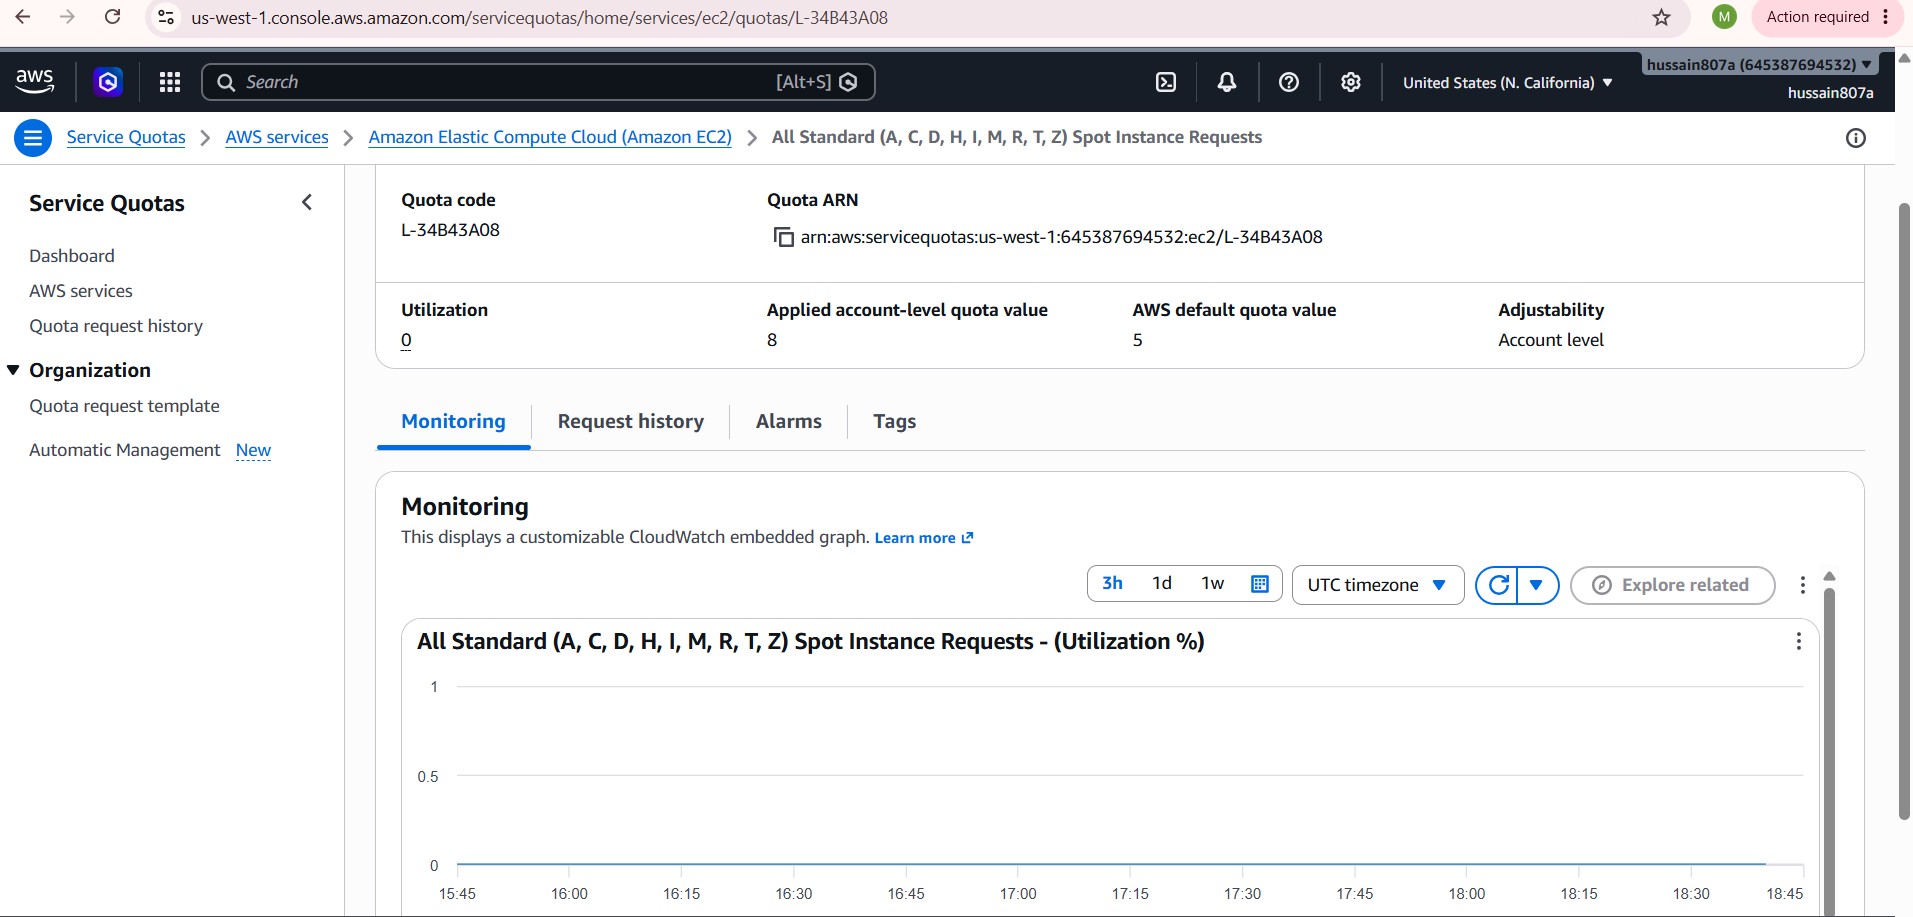Click the browser address bar URL

coord(539,17)
